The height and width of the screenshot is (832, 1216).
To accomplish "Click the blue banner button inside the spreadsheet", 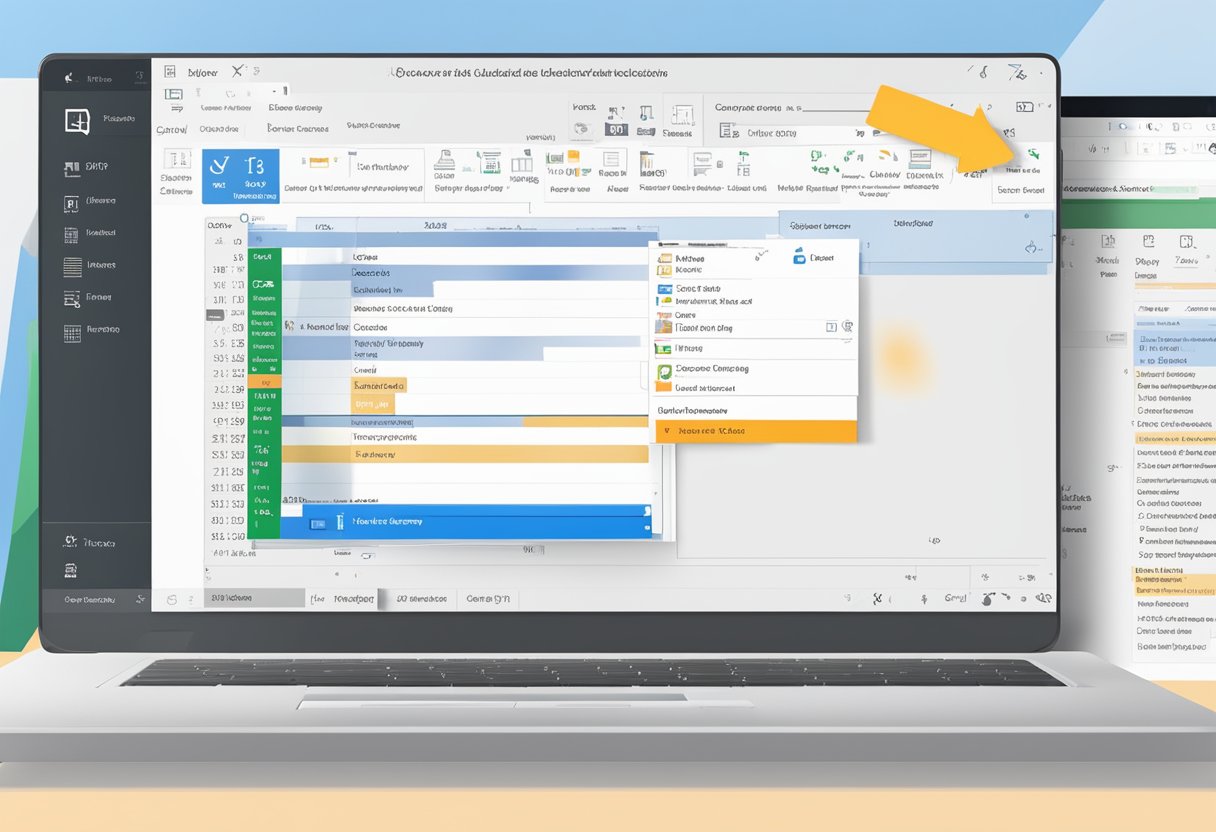I will 470,520.
